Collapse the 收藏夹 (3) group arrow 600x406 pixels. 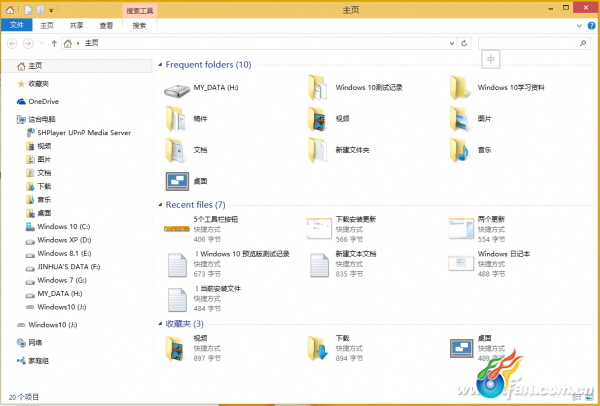160,324
